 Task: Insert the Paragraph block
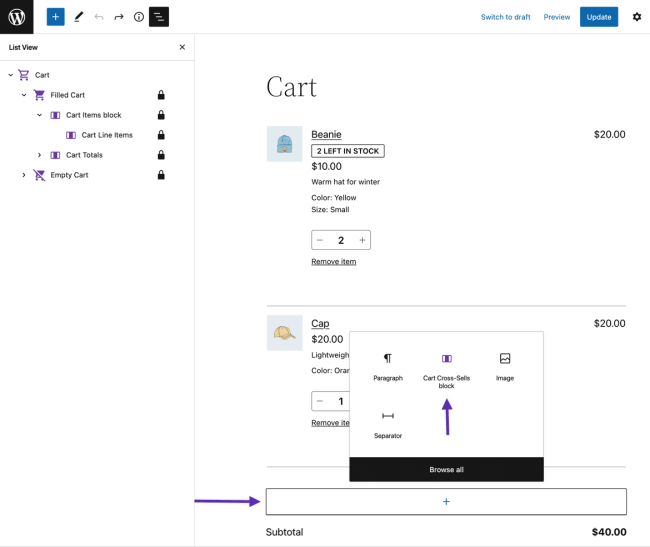(x=388, y=366)
